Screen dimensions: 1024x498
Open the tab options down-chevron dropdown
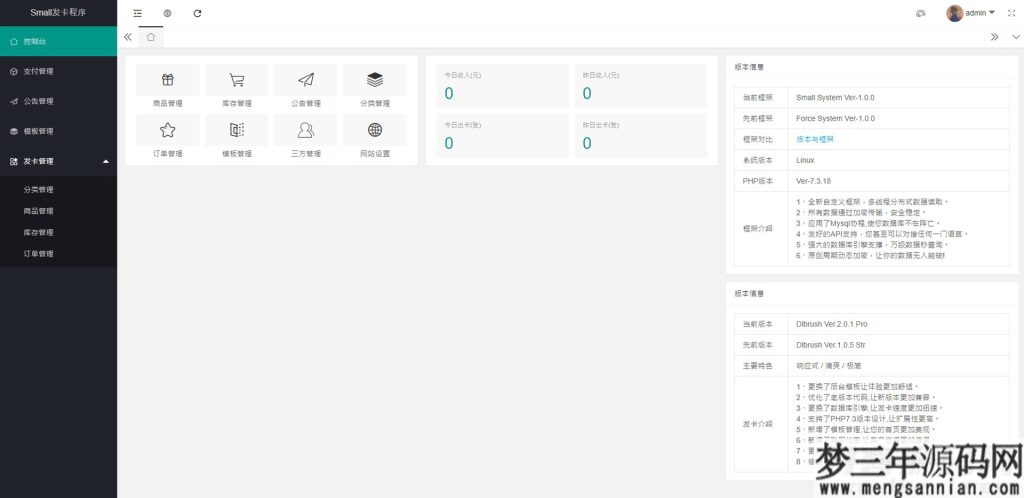pyautogui.click(x=1015, y=37)
